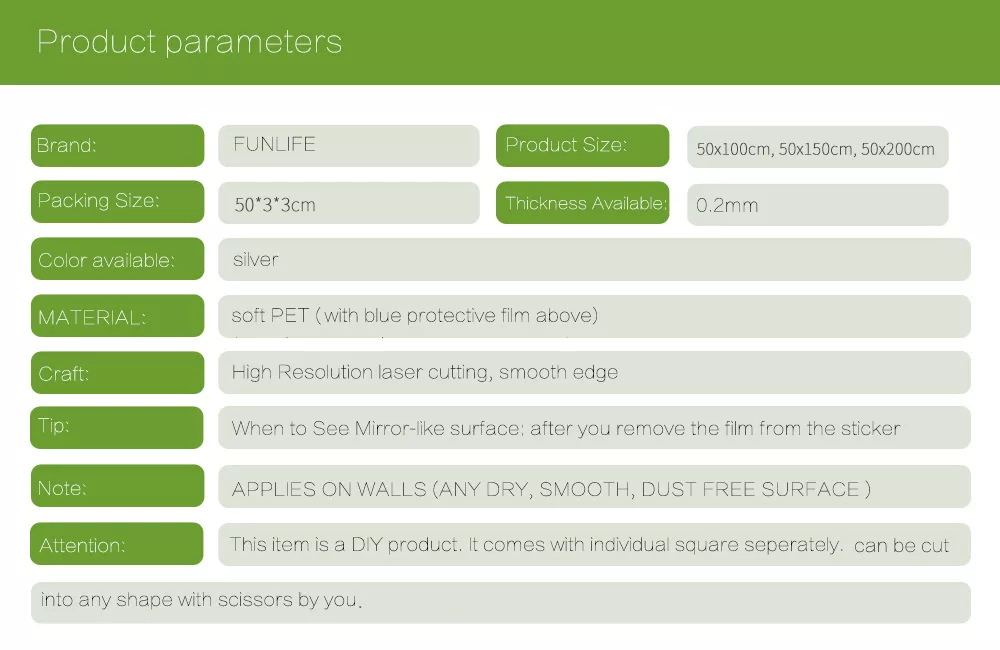Click the FUNLIFE brand value field

point(348,145)
